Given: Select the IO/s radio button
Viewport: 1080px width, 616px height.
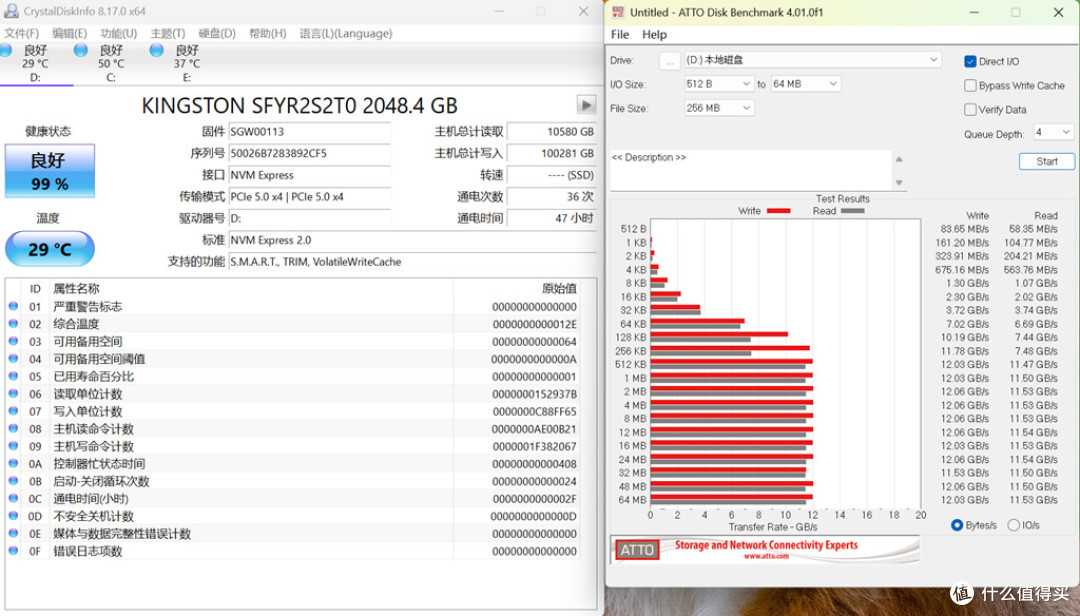Looking at the screenshot, I should tap(1013, 525).
